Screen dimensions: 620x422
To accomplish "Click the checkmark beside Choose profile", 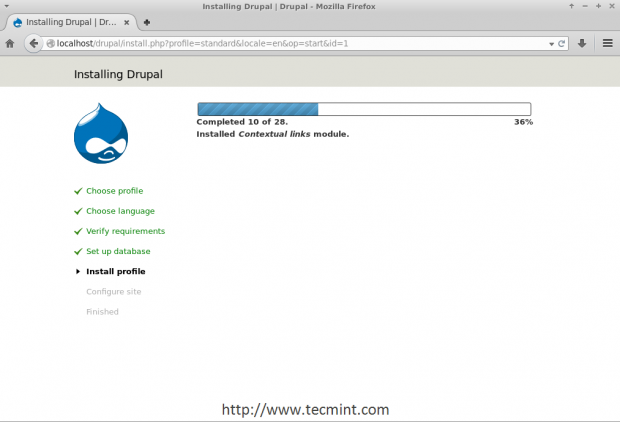I will pyautogui.click(x=78, y=191).
